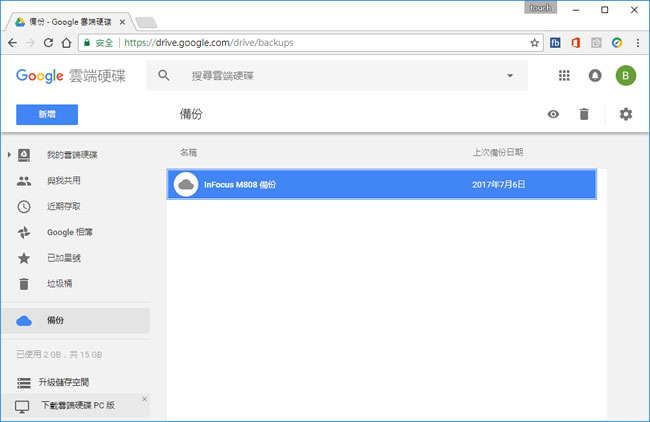Screen dimensions: 650x422
Task: Click the green 安全 secure site indicator
Action: point(99,43)
